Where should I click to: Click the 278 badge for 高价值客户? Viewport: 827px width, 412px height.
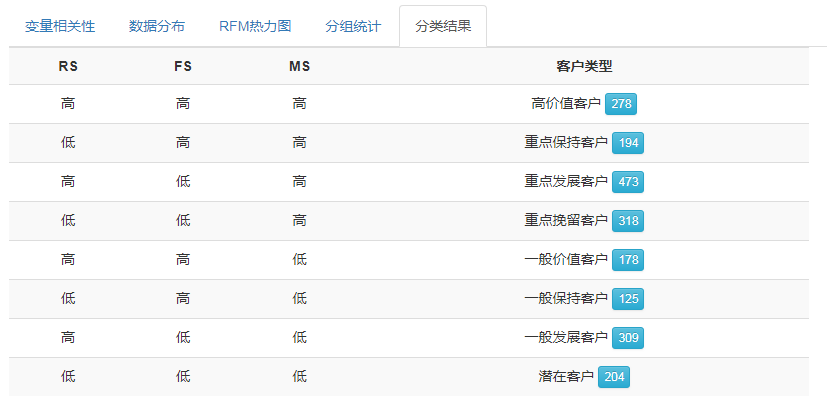(x=621, y=104)
